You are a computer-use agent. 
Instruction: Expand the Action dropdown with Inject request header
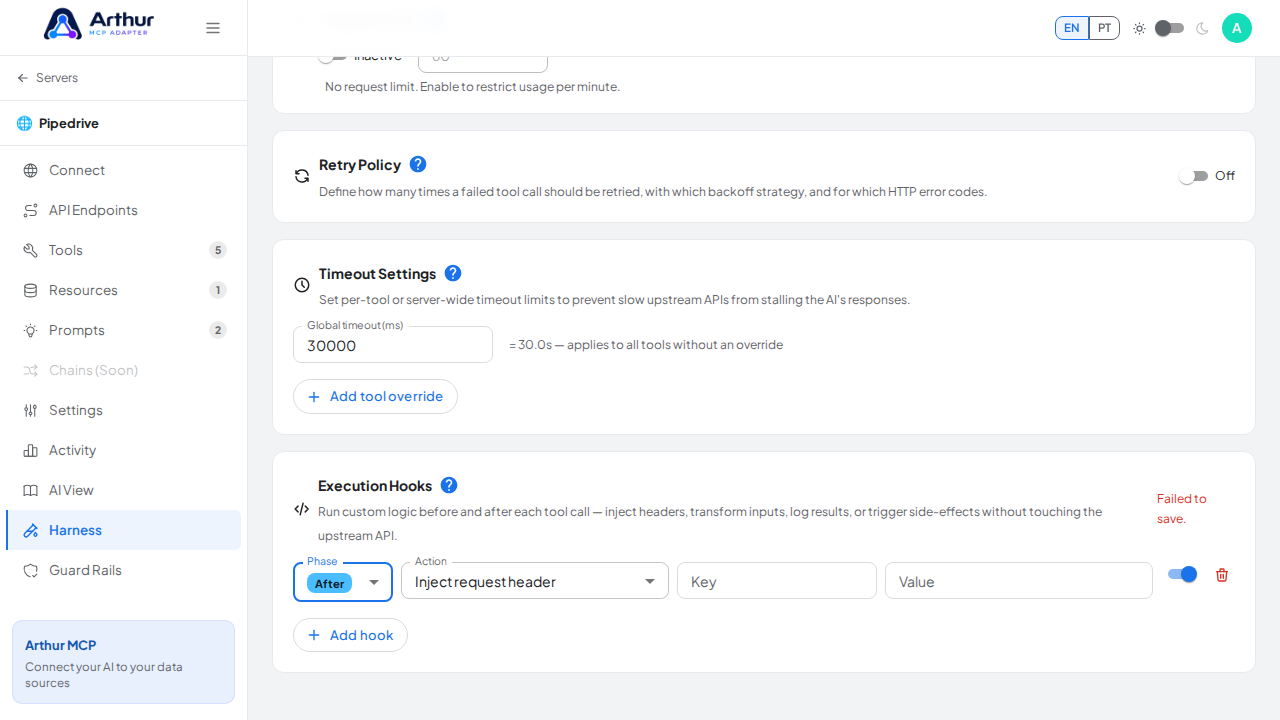[535, 582]
